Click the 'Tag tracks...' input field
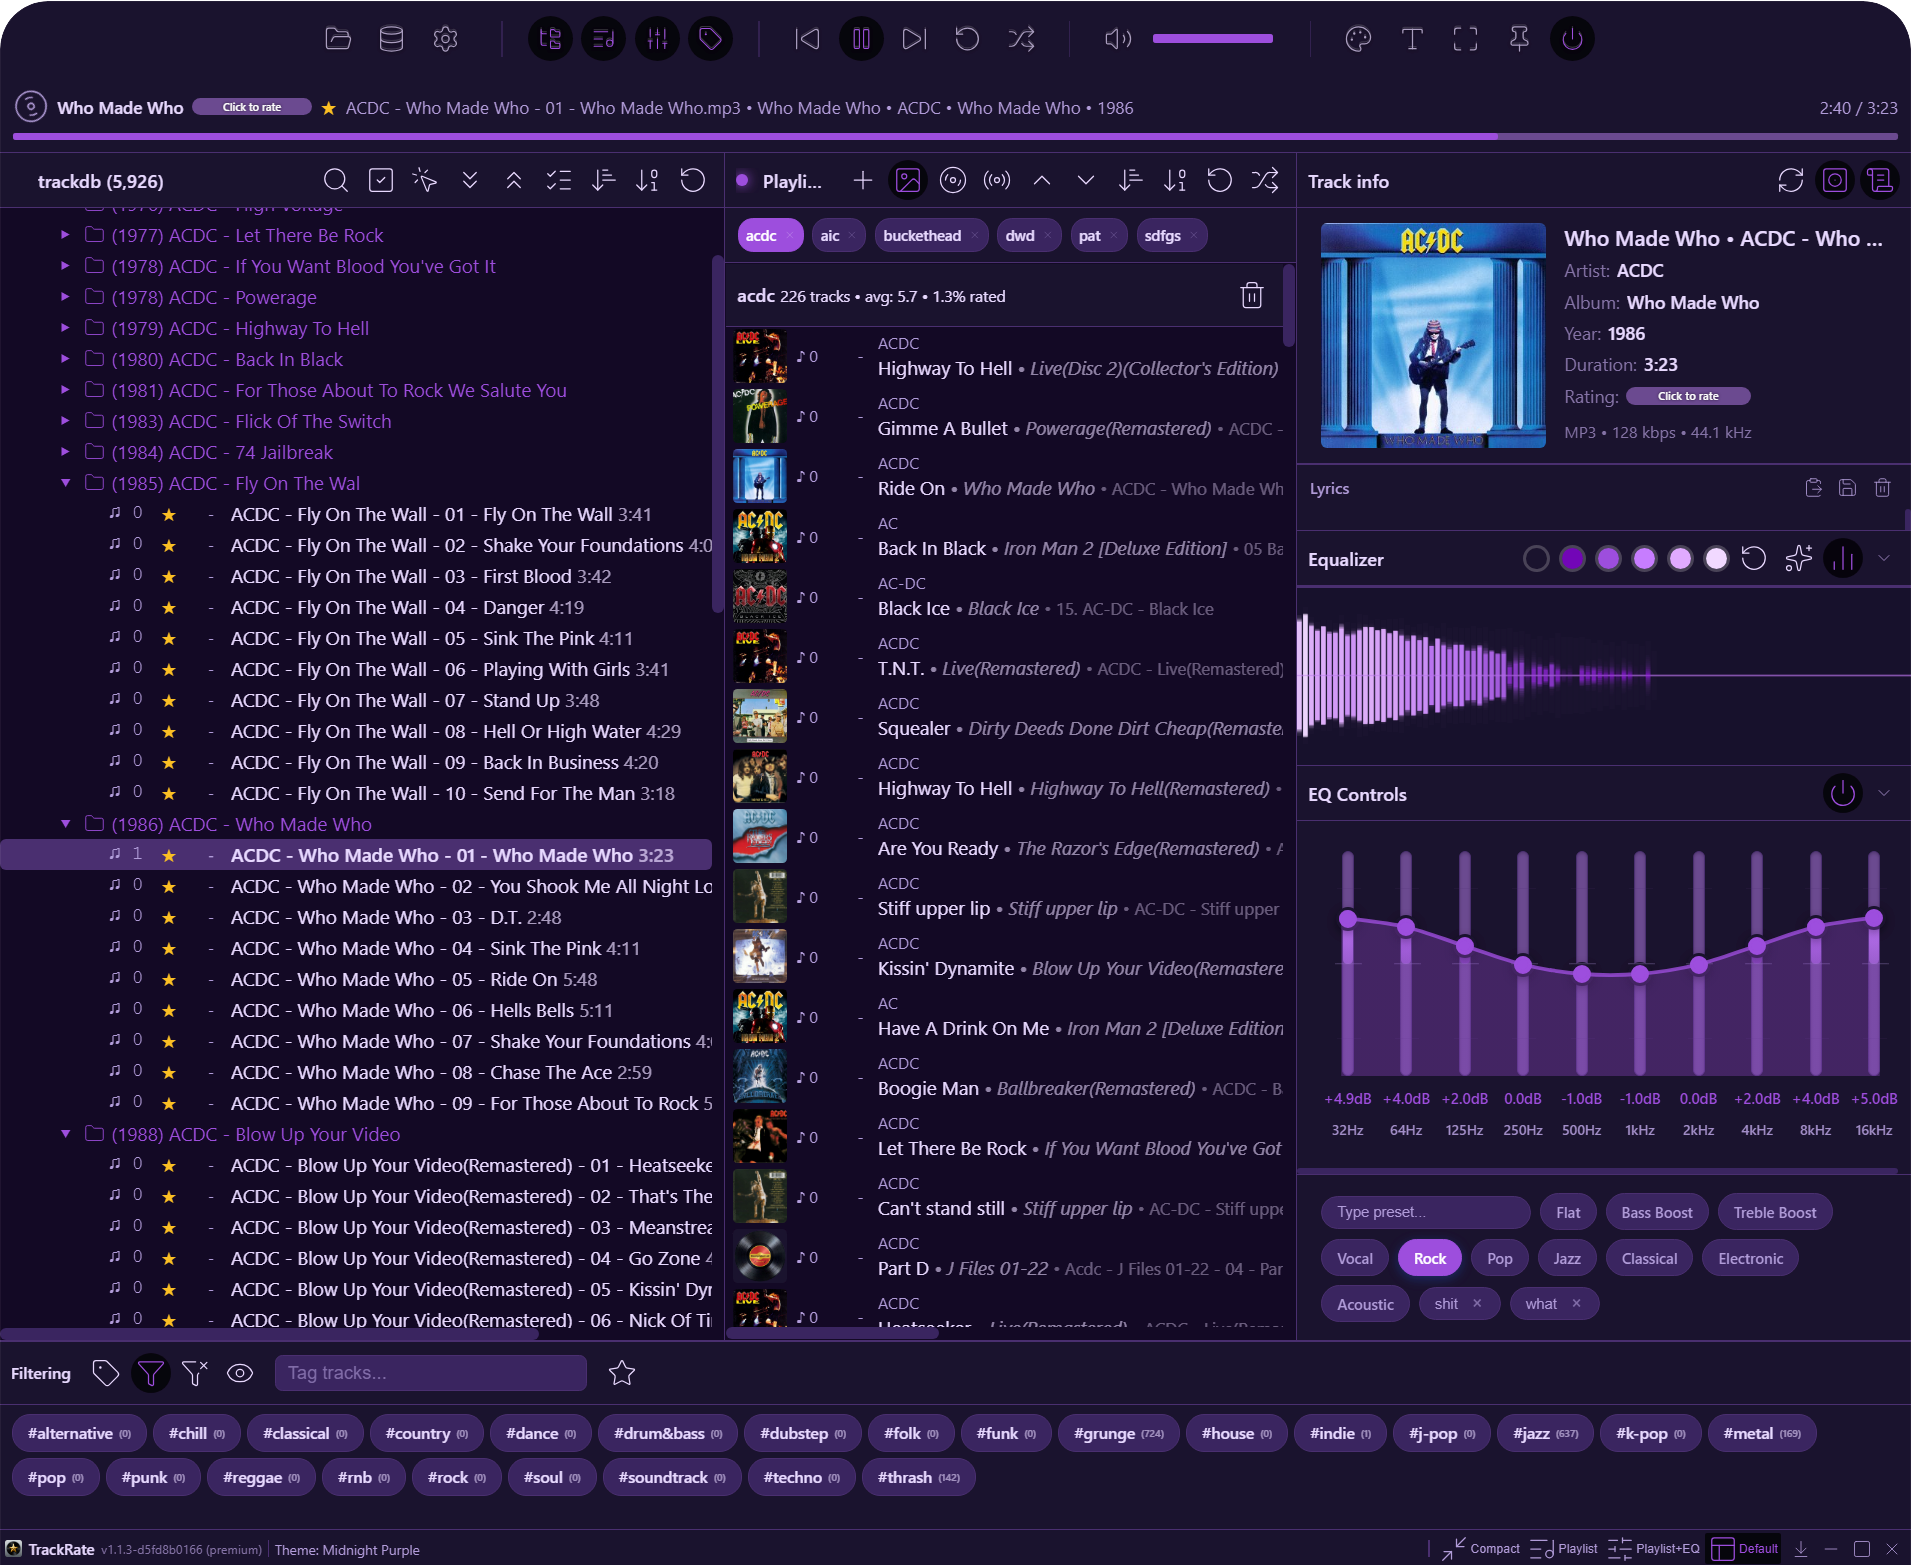 [430, 1372]
